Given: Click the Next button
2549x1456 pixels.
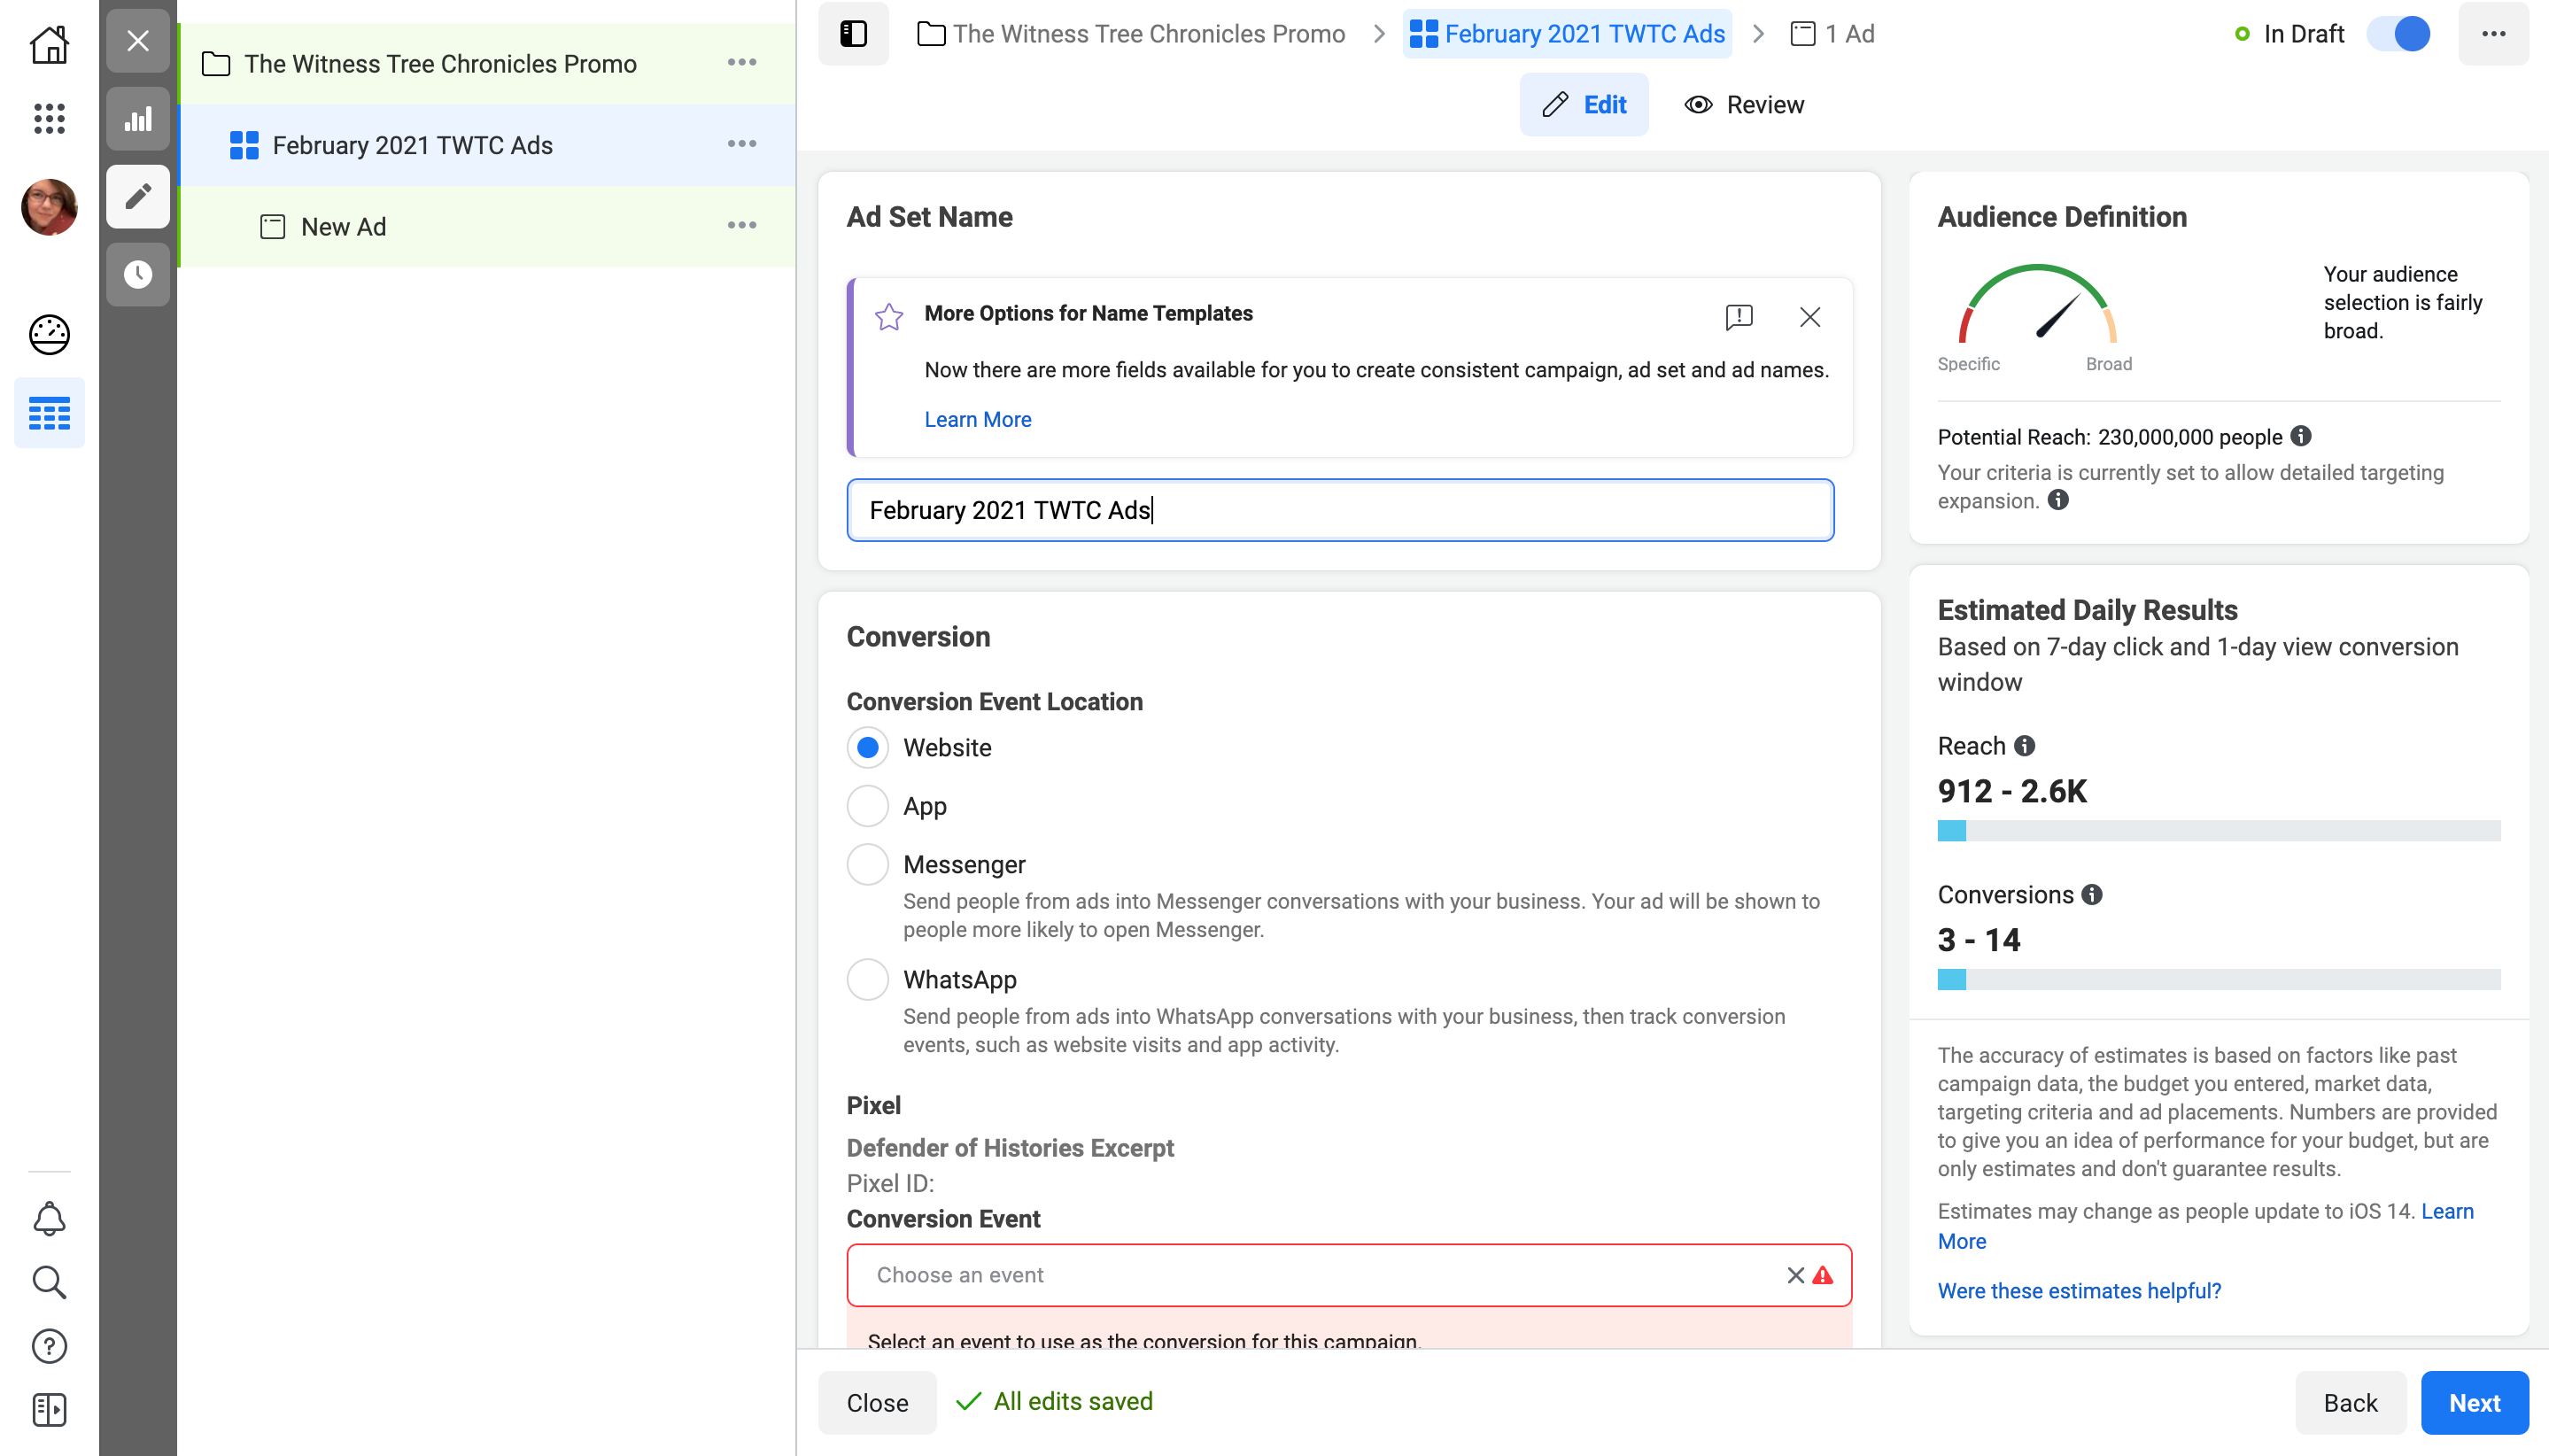Looking at the screenshot, I should pos(2474,1402).
